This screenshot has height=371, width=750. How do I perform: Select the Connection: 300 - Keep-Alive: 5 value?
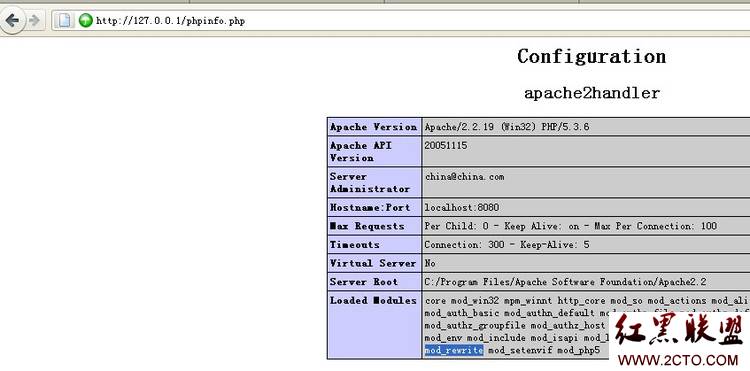click(507, 245)
